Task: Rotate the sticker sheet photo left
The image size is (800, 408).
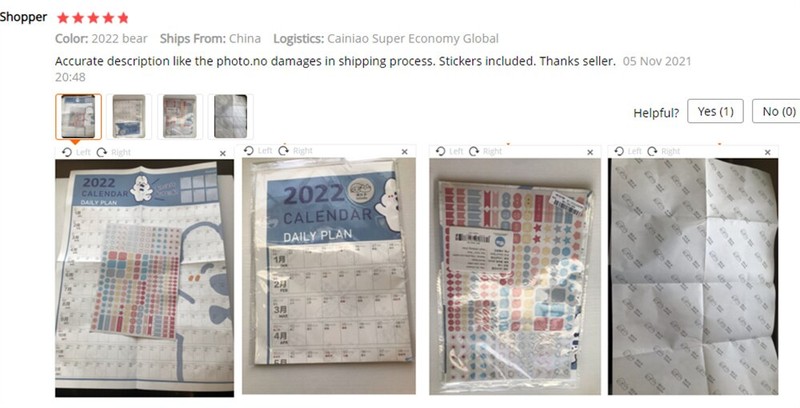Action: [x=449, y=151]
